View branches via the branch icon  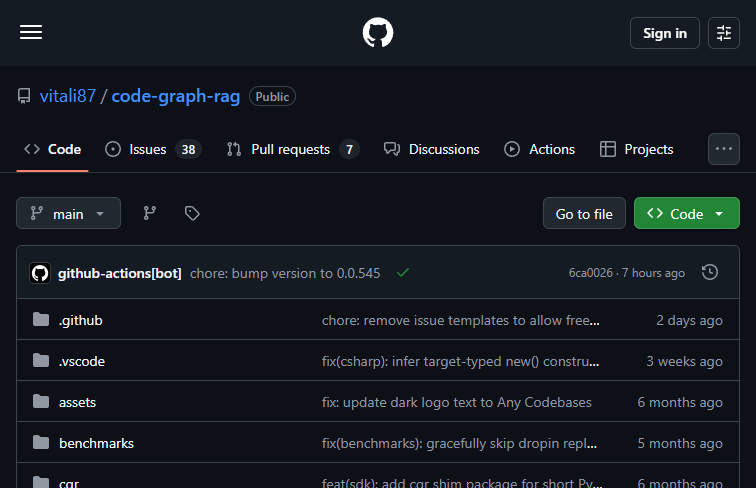click(149, 213)
